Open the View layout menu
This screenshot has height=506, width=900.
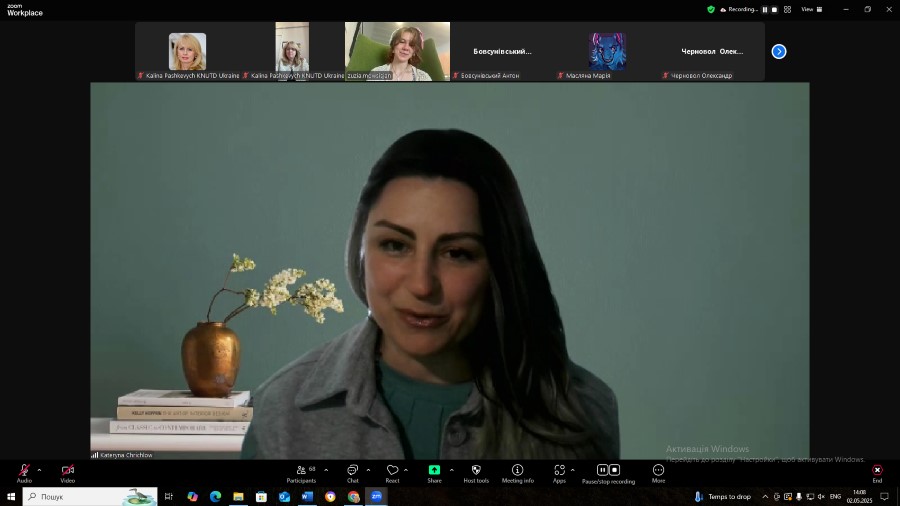[x=812, y=10]
